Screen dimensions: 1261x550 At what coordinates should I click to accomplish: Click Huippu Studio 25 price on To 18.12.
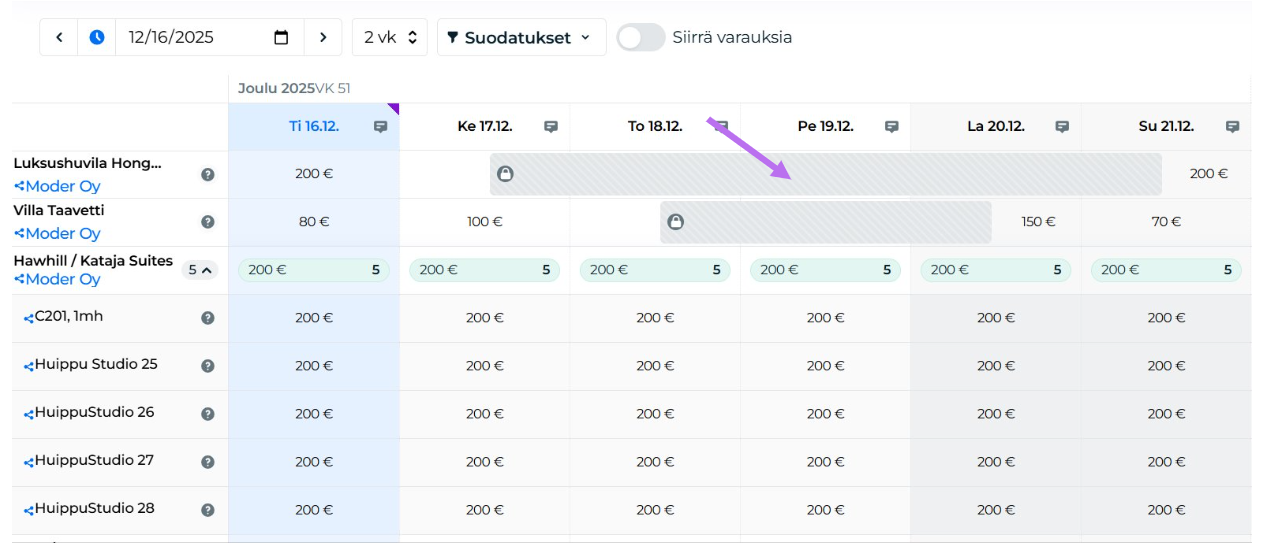click(x=655, y=366)
